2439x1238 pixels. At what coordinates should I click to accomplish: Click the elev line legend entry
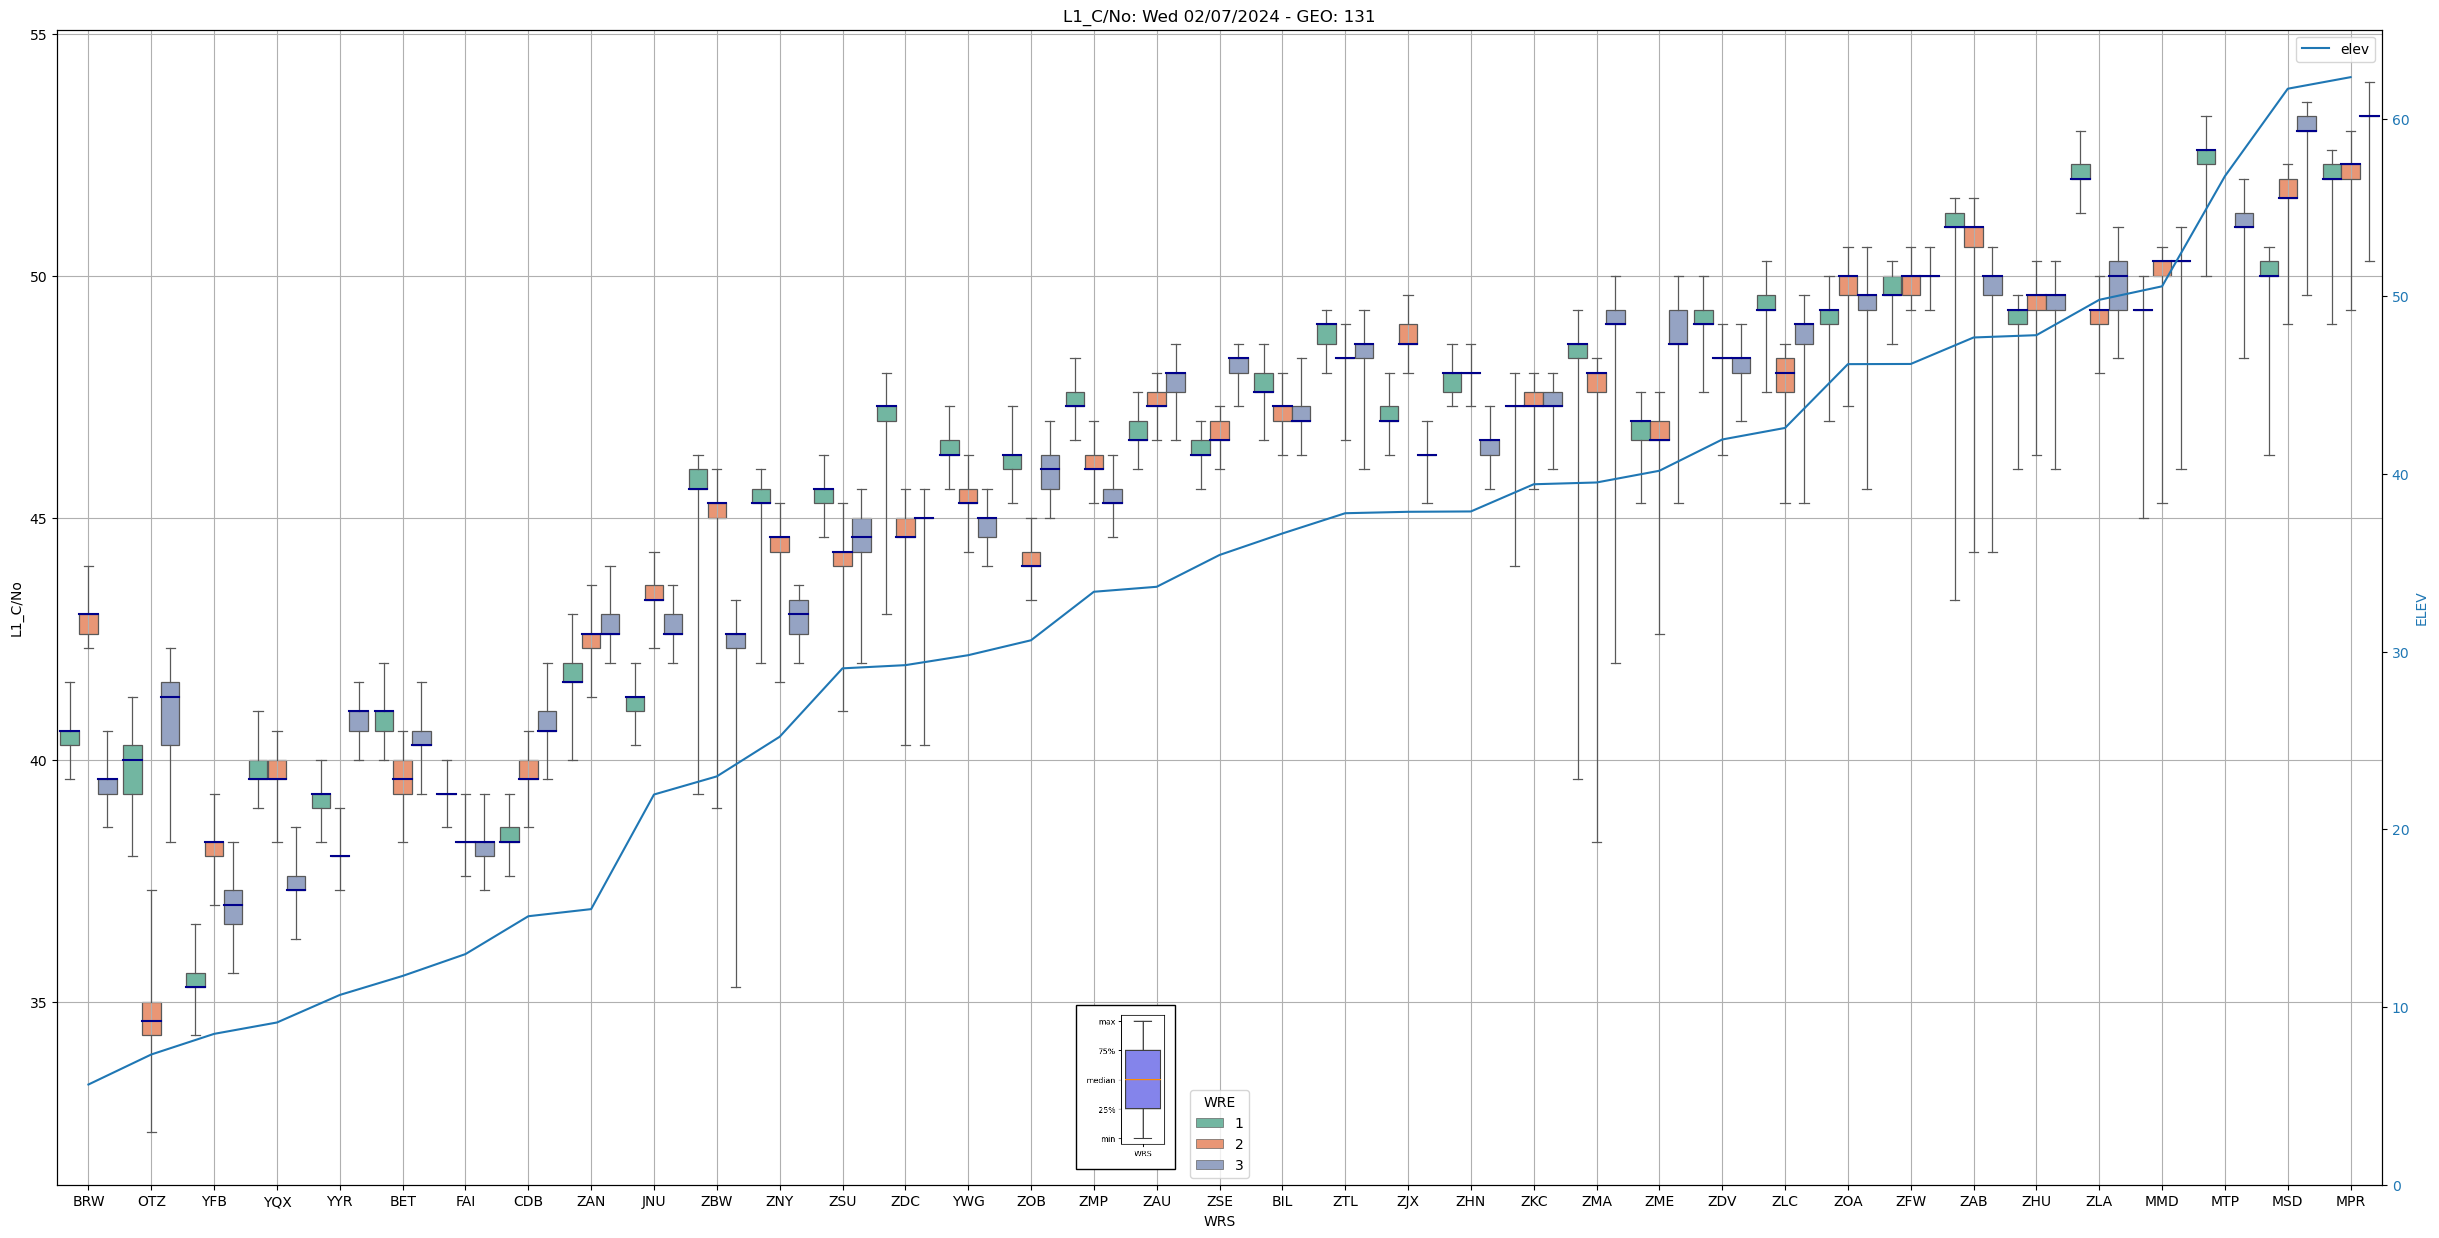click(x=2335, y=49)
